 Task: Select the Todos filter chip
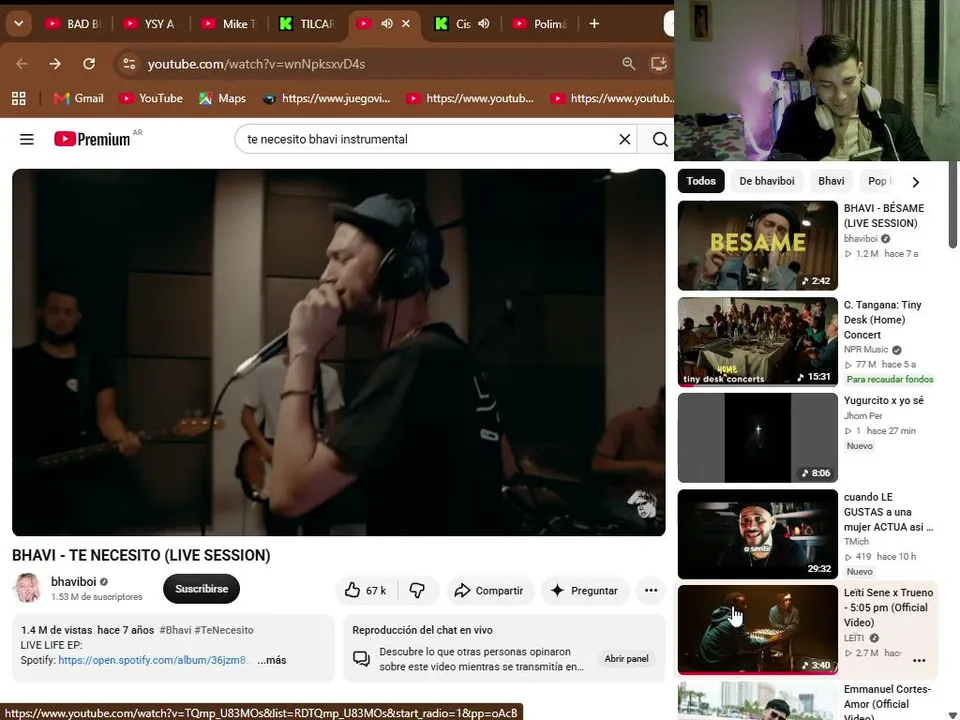pyautogui.click(x=701, y=181)
